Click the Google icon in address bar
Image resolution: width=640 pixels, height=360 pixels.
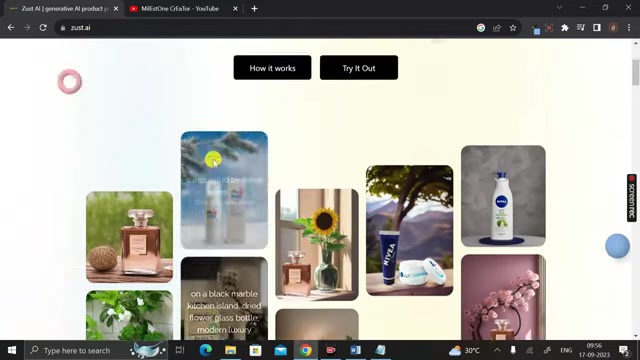(481, 28)
